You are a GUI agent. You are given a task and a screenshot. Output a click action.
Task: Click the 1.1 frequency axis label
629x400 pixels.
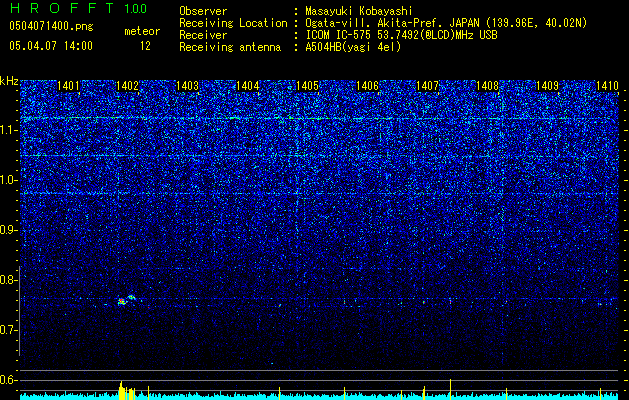tap(9, 130)
